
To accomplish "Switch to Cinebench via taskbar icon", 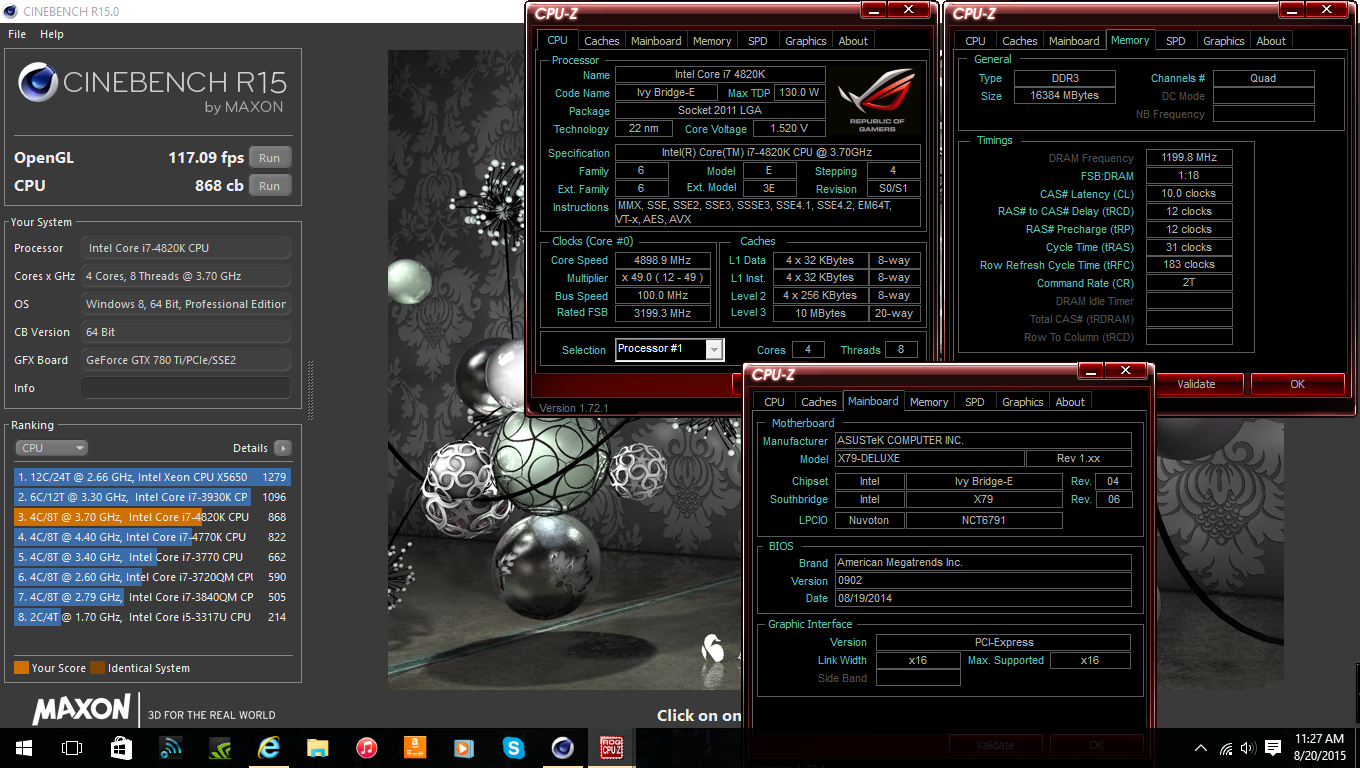I will (x=562, y=748).
